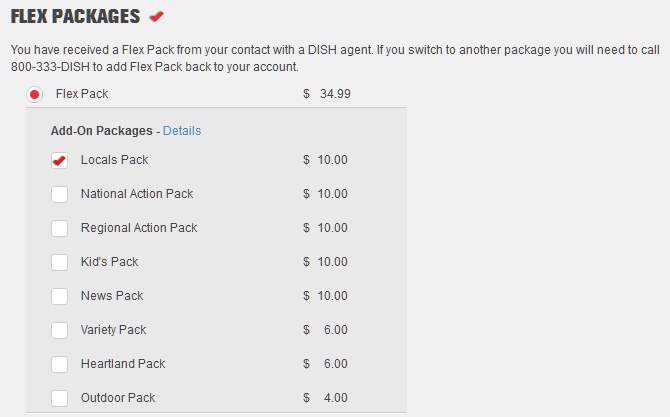Add the News Pack via checkbox

59,296
